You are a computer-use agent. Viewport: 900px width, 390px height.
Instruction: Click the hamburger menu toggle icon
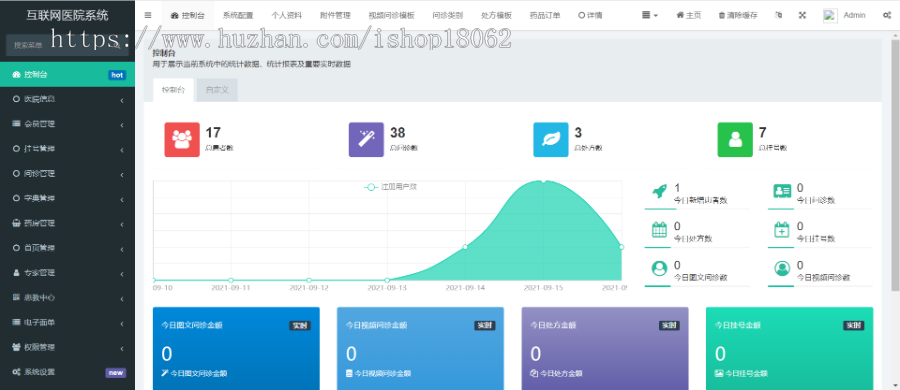pos(148,16)
